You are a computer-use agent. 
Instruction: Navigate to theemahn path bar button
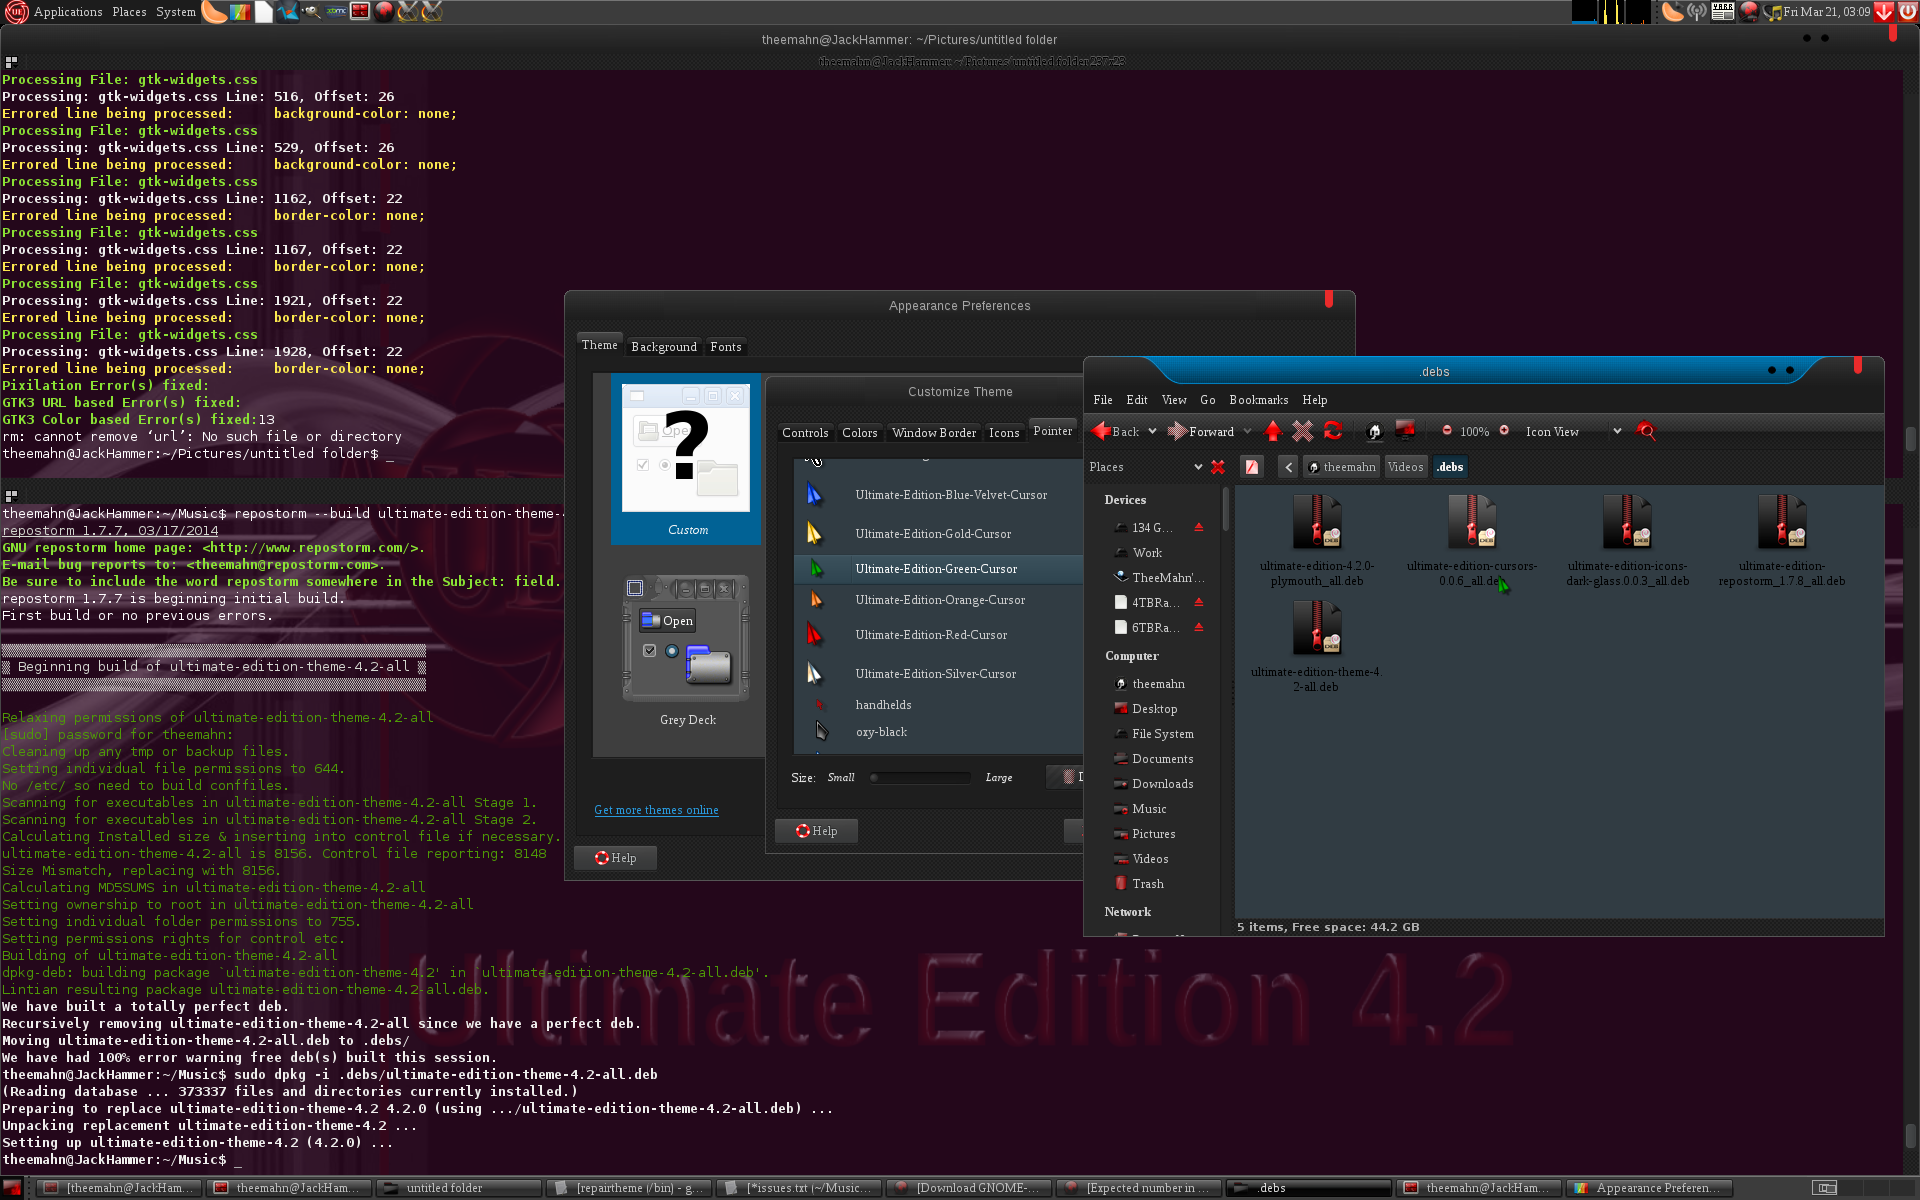click(1341, 467)
